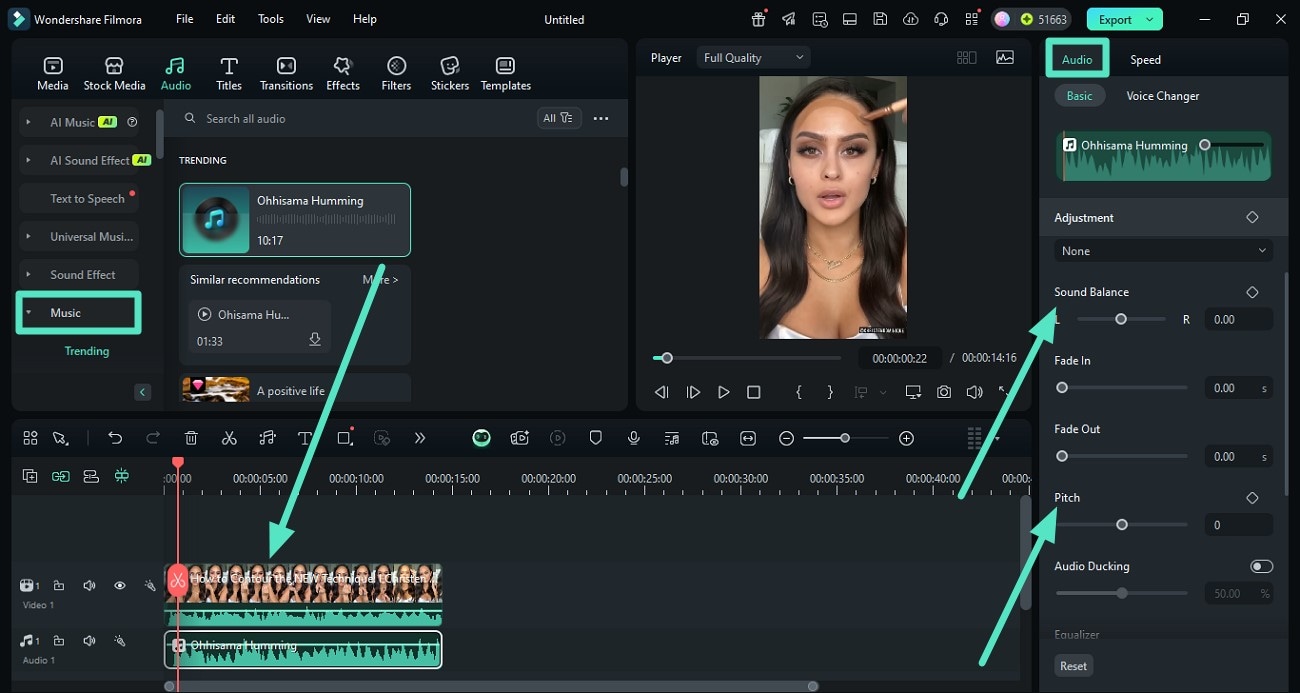Click the delete trash icon in timeline toolbar
Screen dimensions: 1300x693
191,438
